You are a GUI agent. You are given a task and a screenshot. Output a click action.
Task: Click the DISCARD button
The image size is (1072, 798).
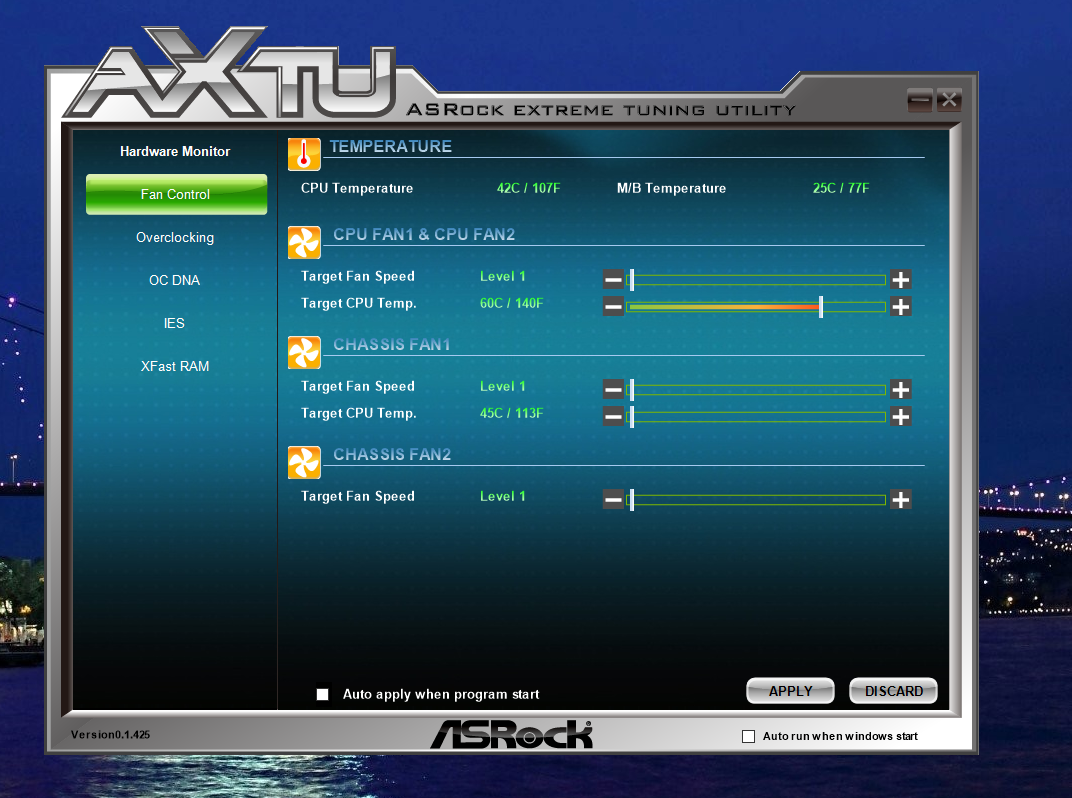pos(894,691)
